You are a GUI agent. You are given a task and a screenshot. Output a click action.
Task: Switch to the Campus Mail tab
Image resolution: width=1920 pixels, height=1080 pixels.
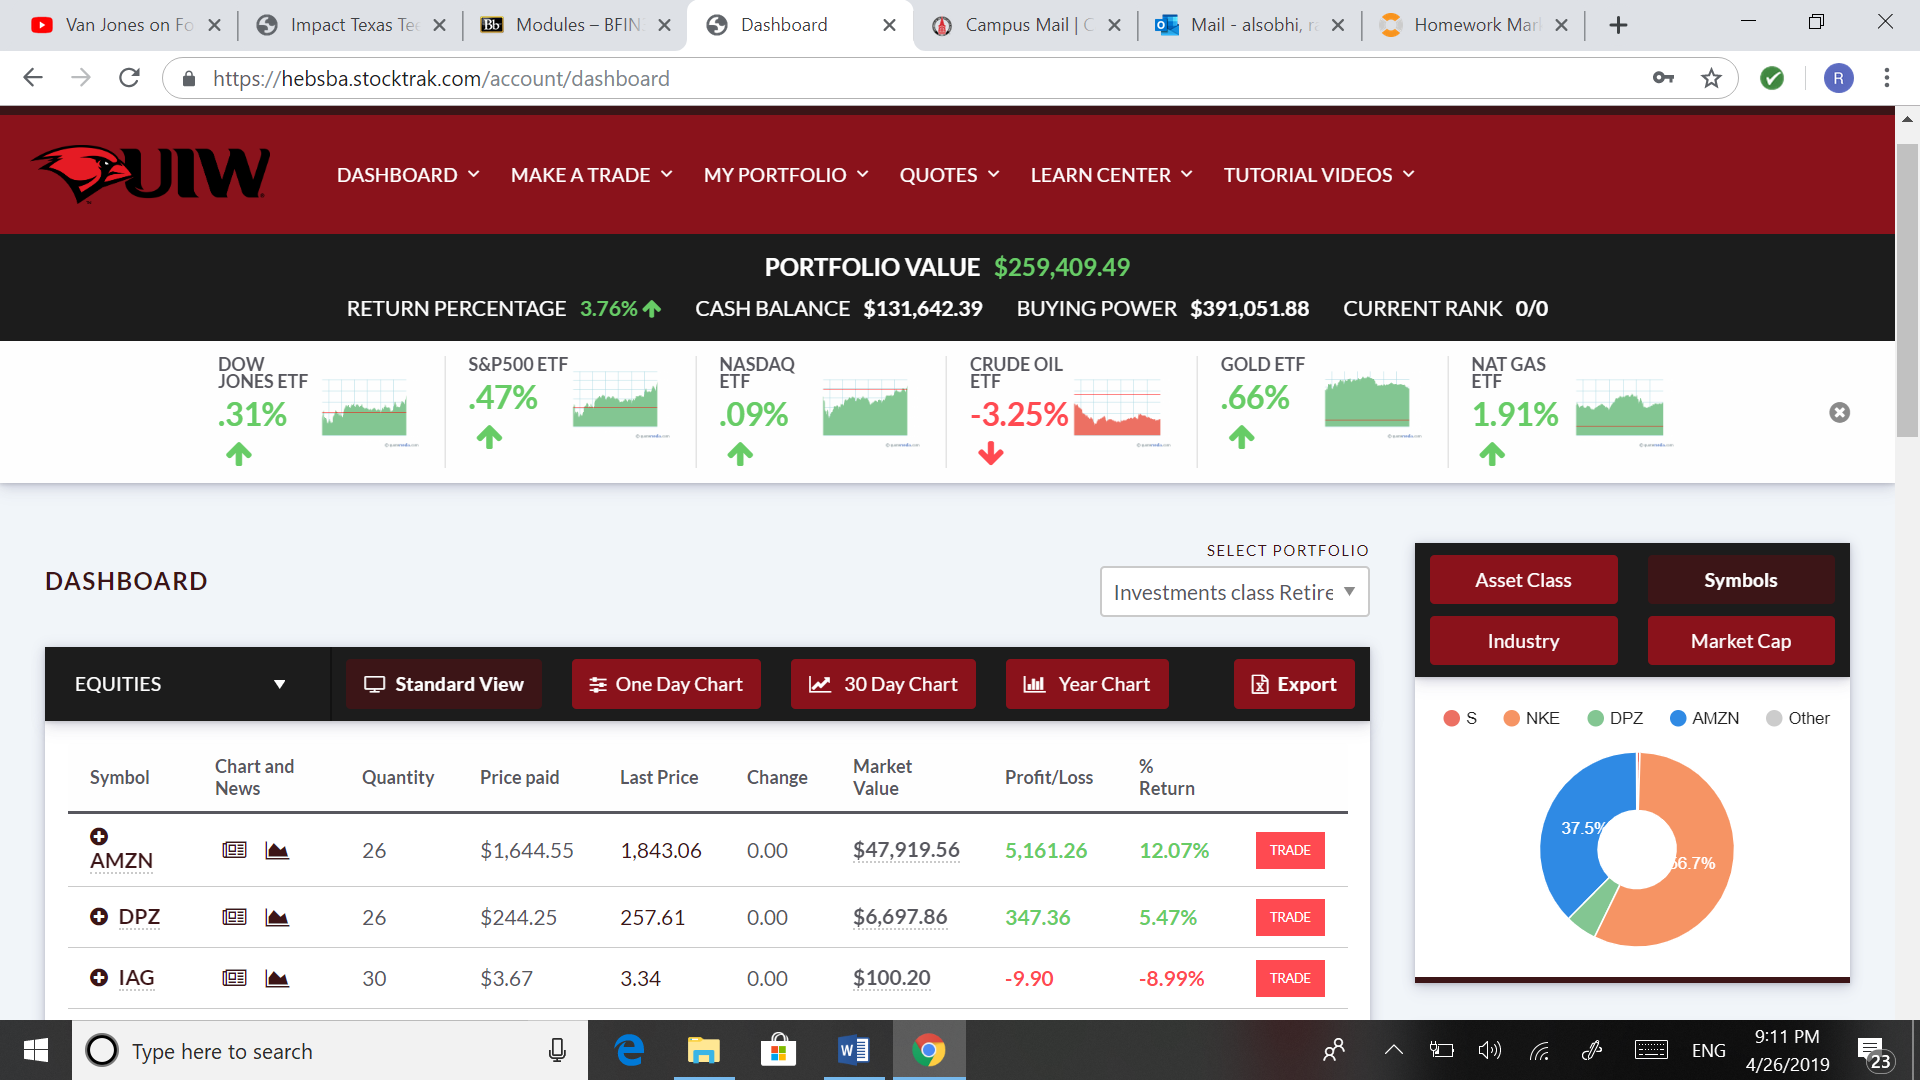[x=1024, y=25]
